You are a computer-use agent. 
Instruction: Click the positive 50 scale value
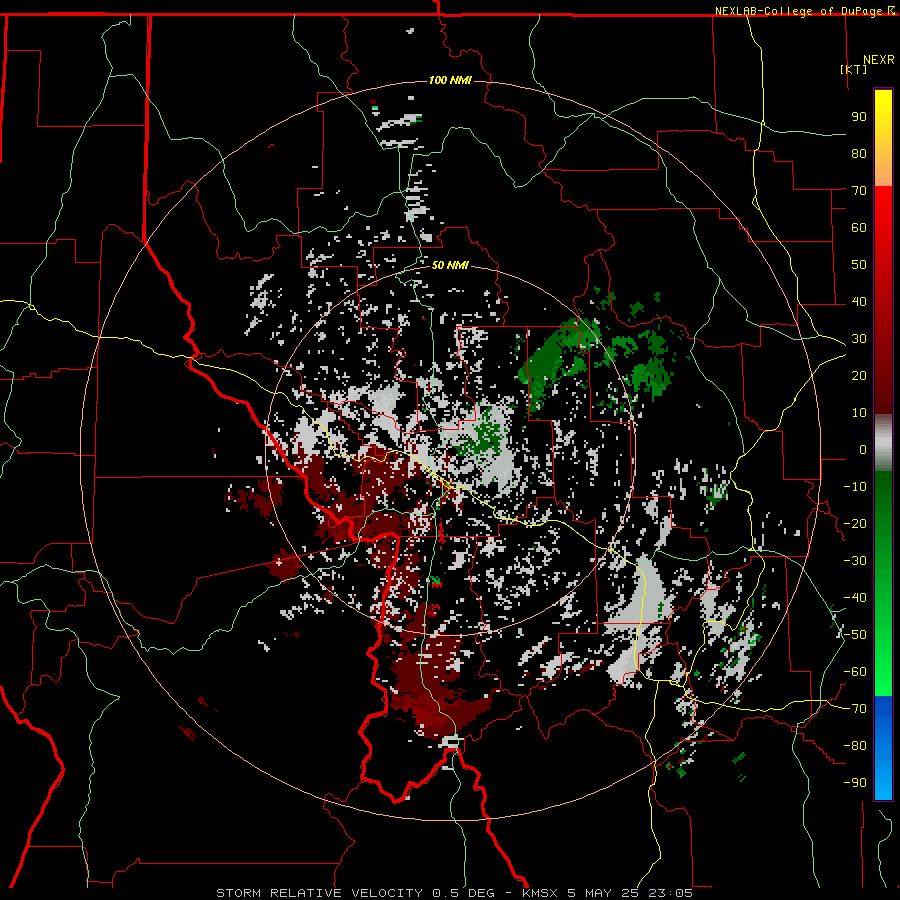tap(859, 265)
